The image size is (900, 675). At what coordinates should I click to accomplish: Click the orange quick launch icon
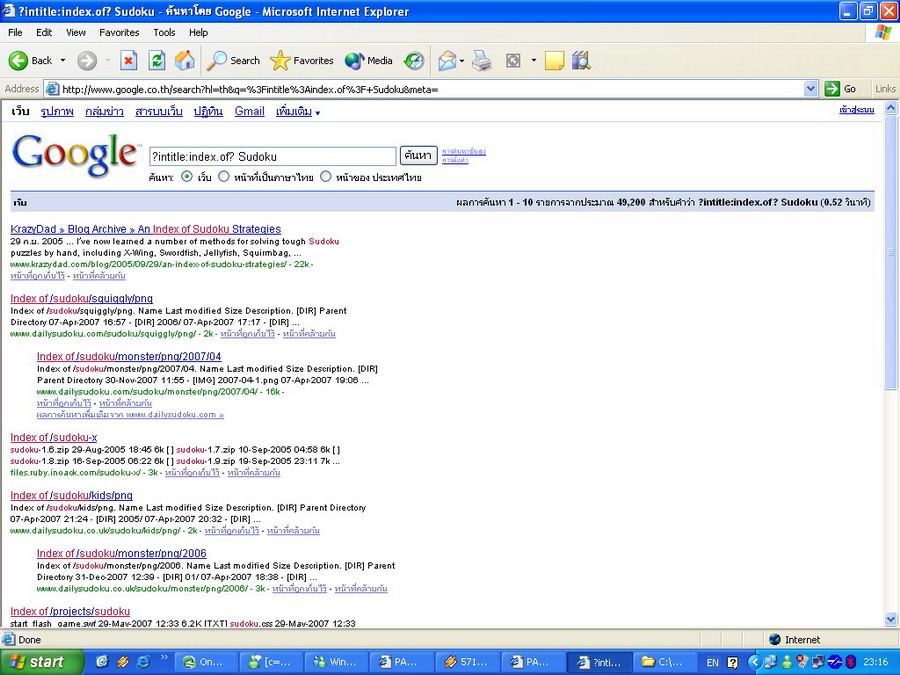point(122,662)
